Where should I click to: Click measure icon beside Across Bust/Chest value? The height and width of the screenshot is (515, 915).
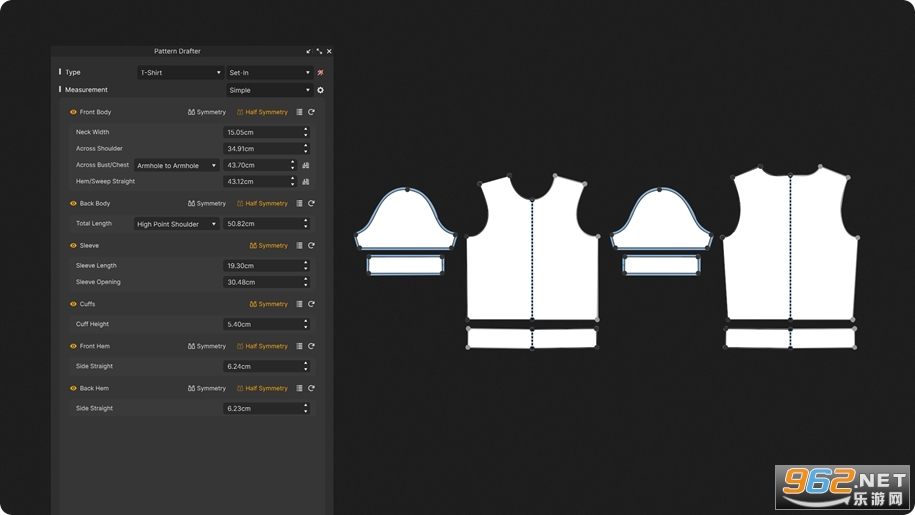point(306,166)
